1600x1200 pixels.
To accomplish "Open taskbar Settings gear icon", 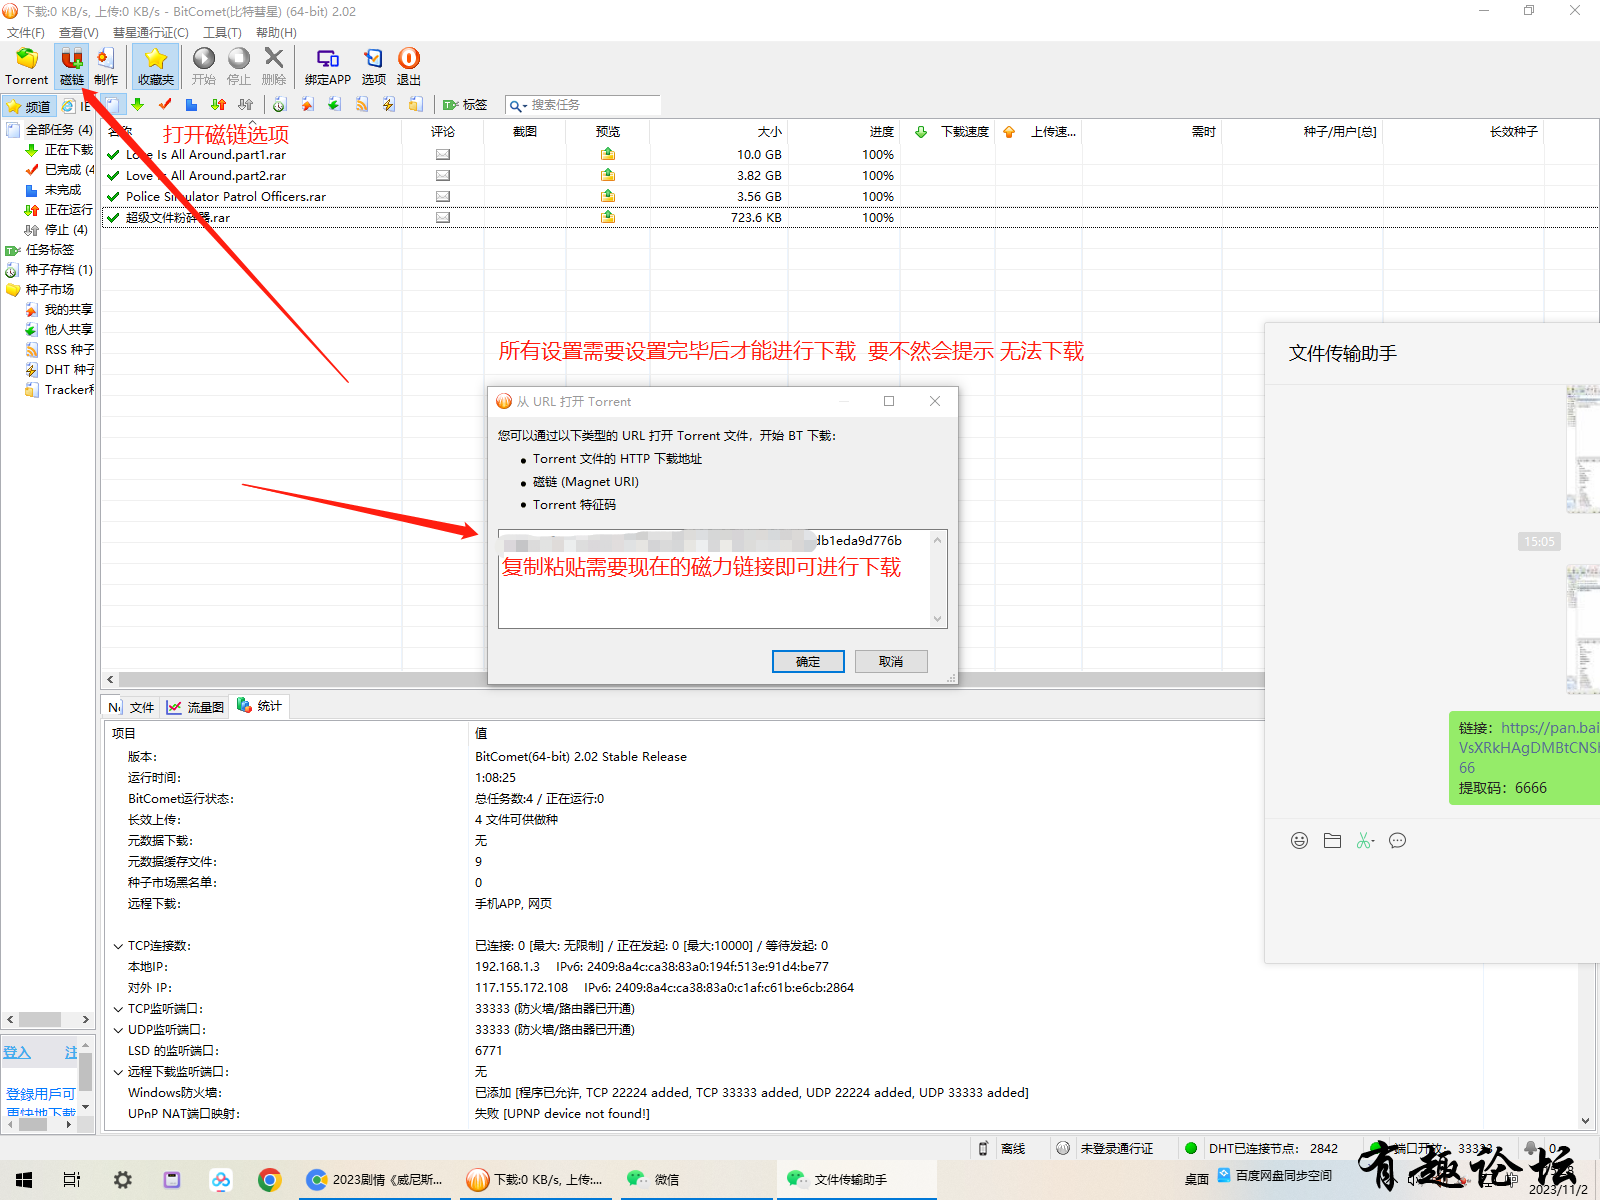I will [122, 1180].
